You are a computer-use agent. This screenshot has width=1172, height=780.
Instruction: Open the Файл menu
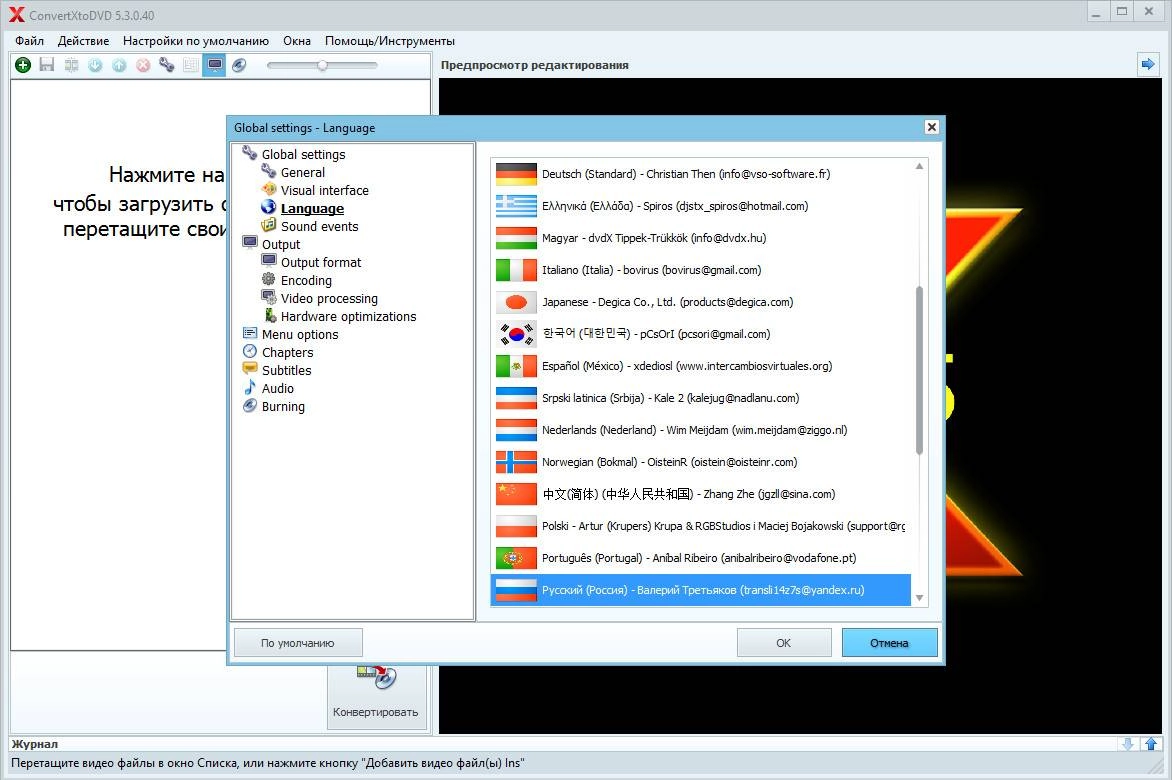tap(29, 41)
